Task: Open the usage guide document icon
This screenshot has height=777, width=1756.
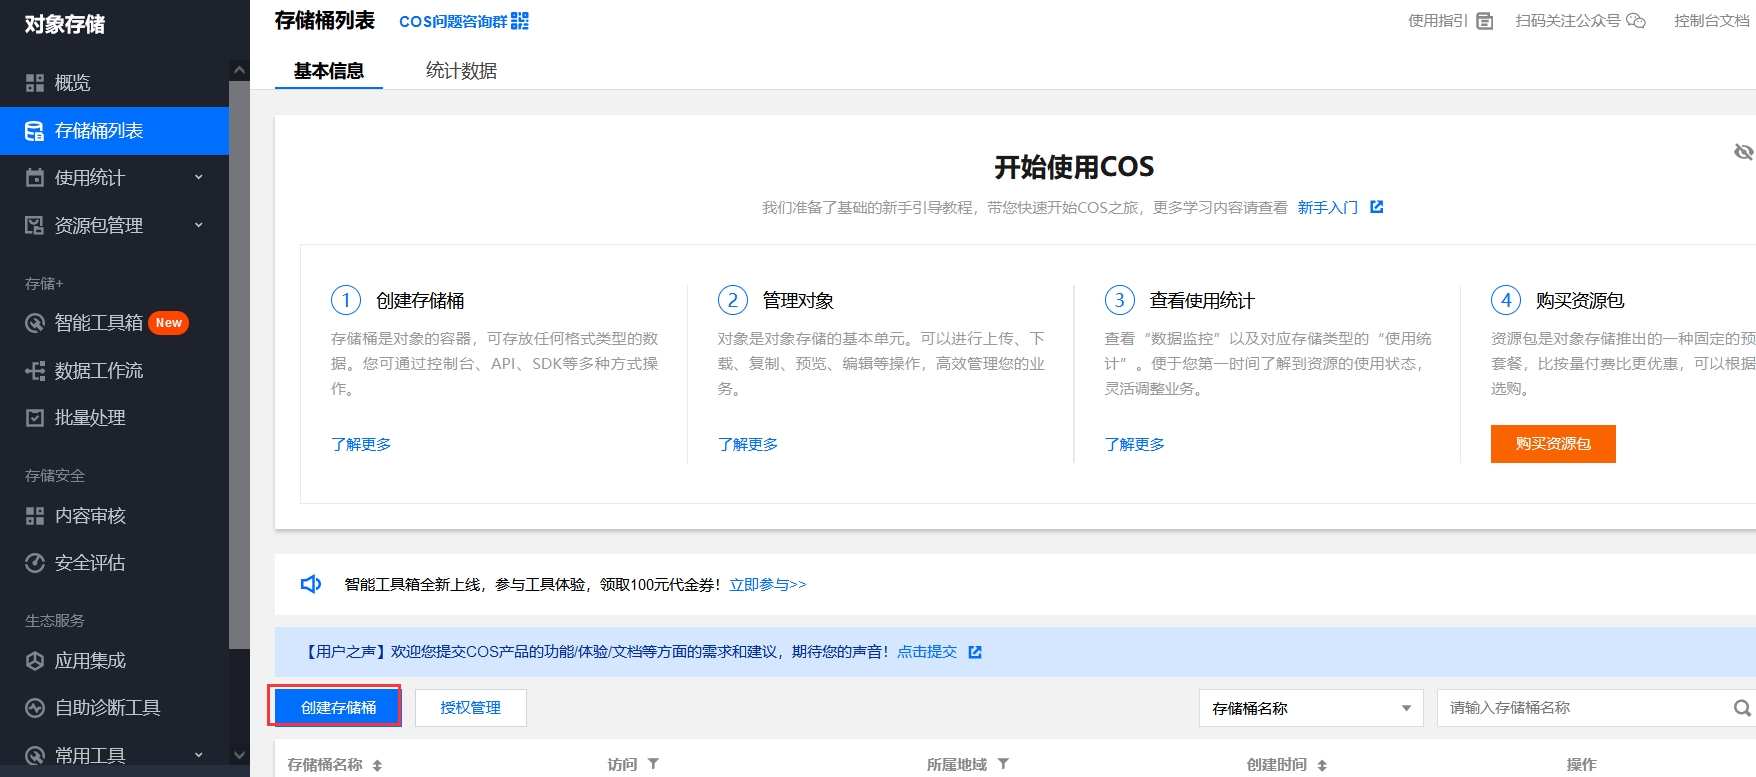Action: coord(1485,21)
